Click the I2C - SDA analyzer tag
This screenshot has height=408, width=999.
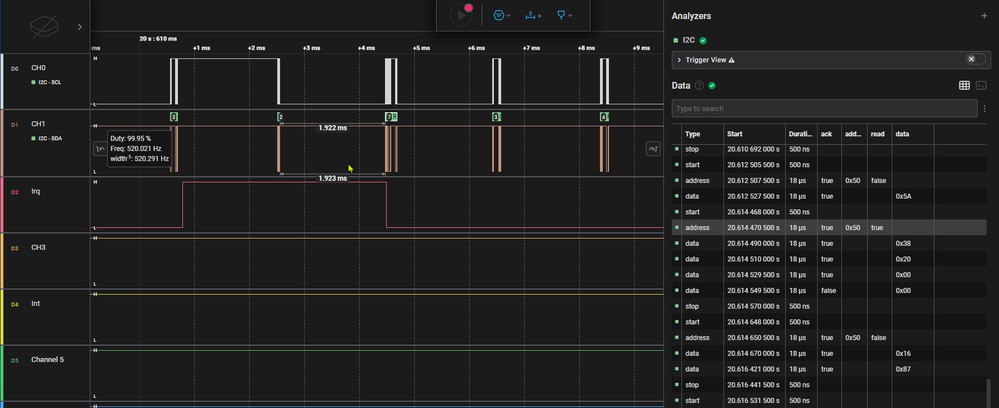coord(47,138)
